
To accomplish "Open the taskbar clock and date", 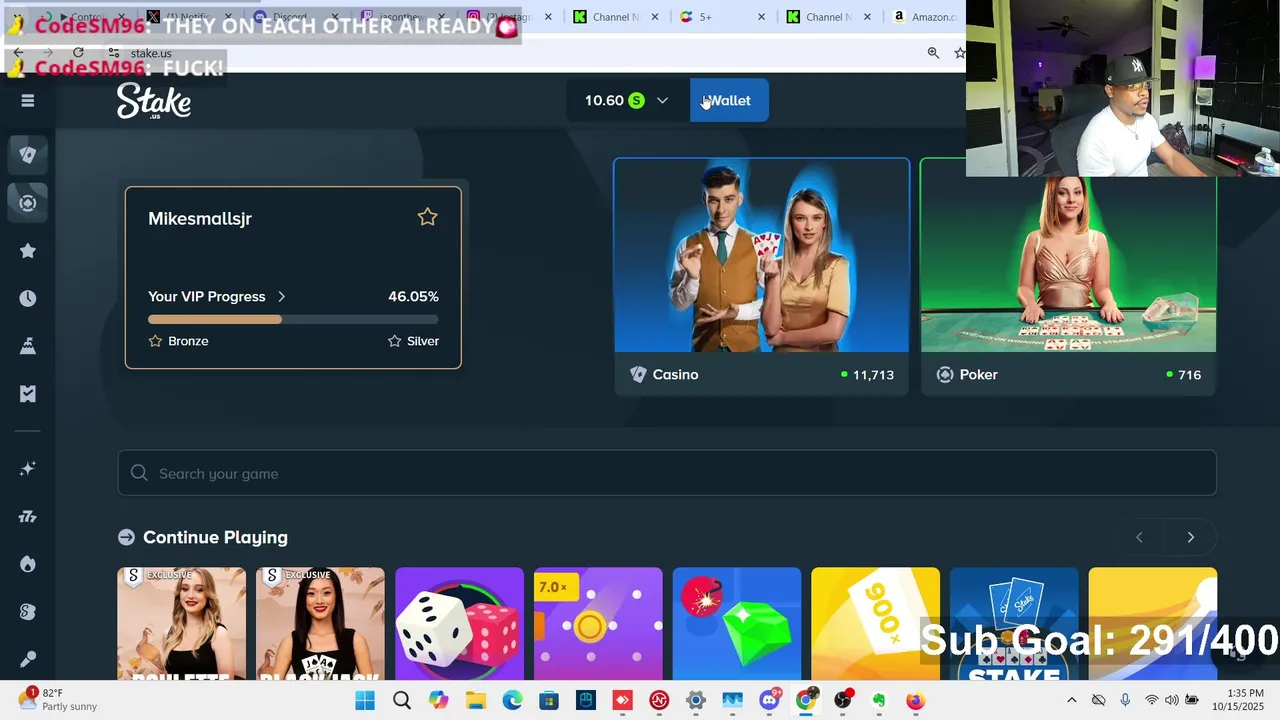I will click(1238, 700).
